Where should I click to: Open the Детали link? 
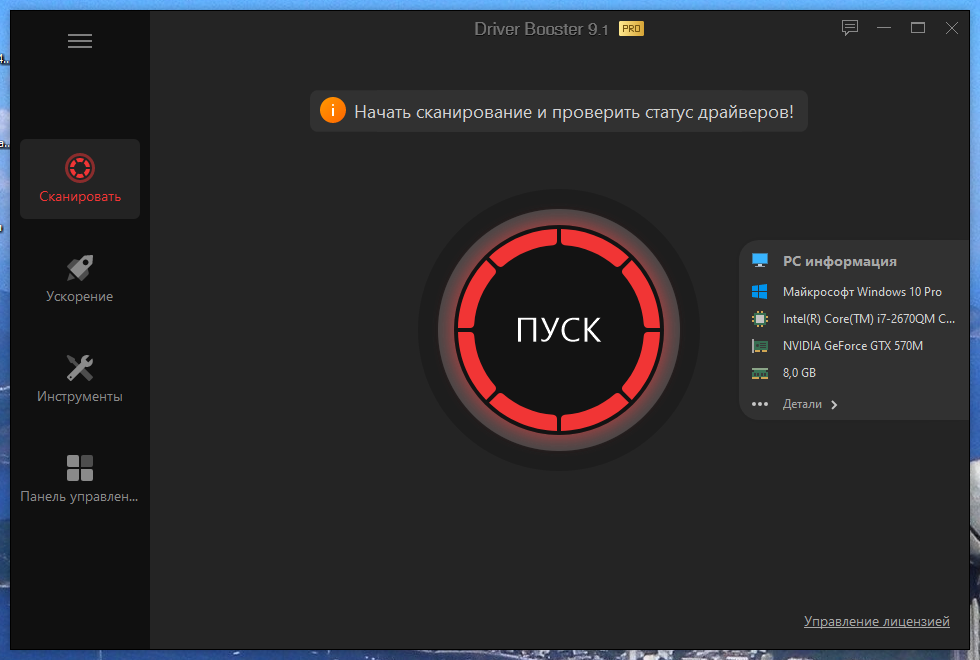[x=802, y=404]
